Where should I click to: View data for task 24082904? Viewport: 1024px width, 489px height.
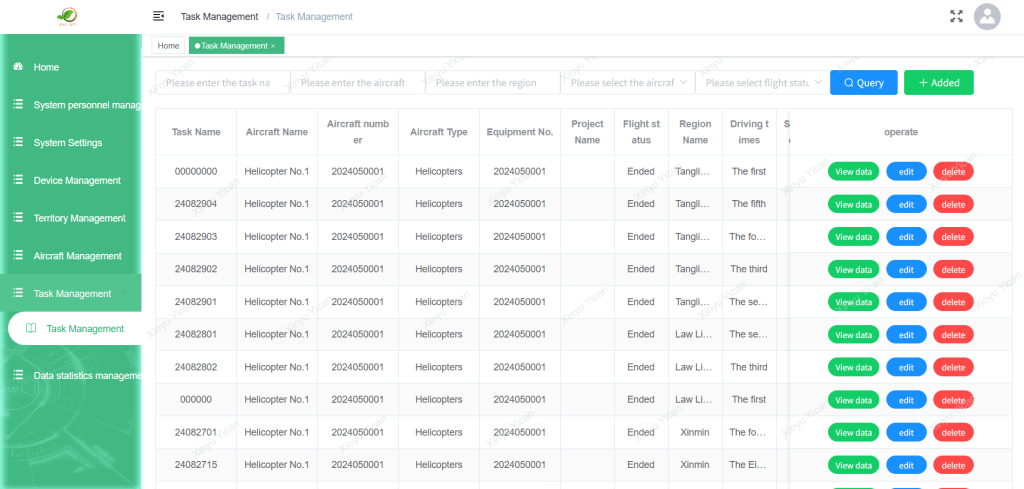coord(853,204)
